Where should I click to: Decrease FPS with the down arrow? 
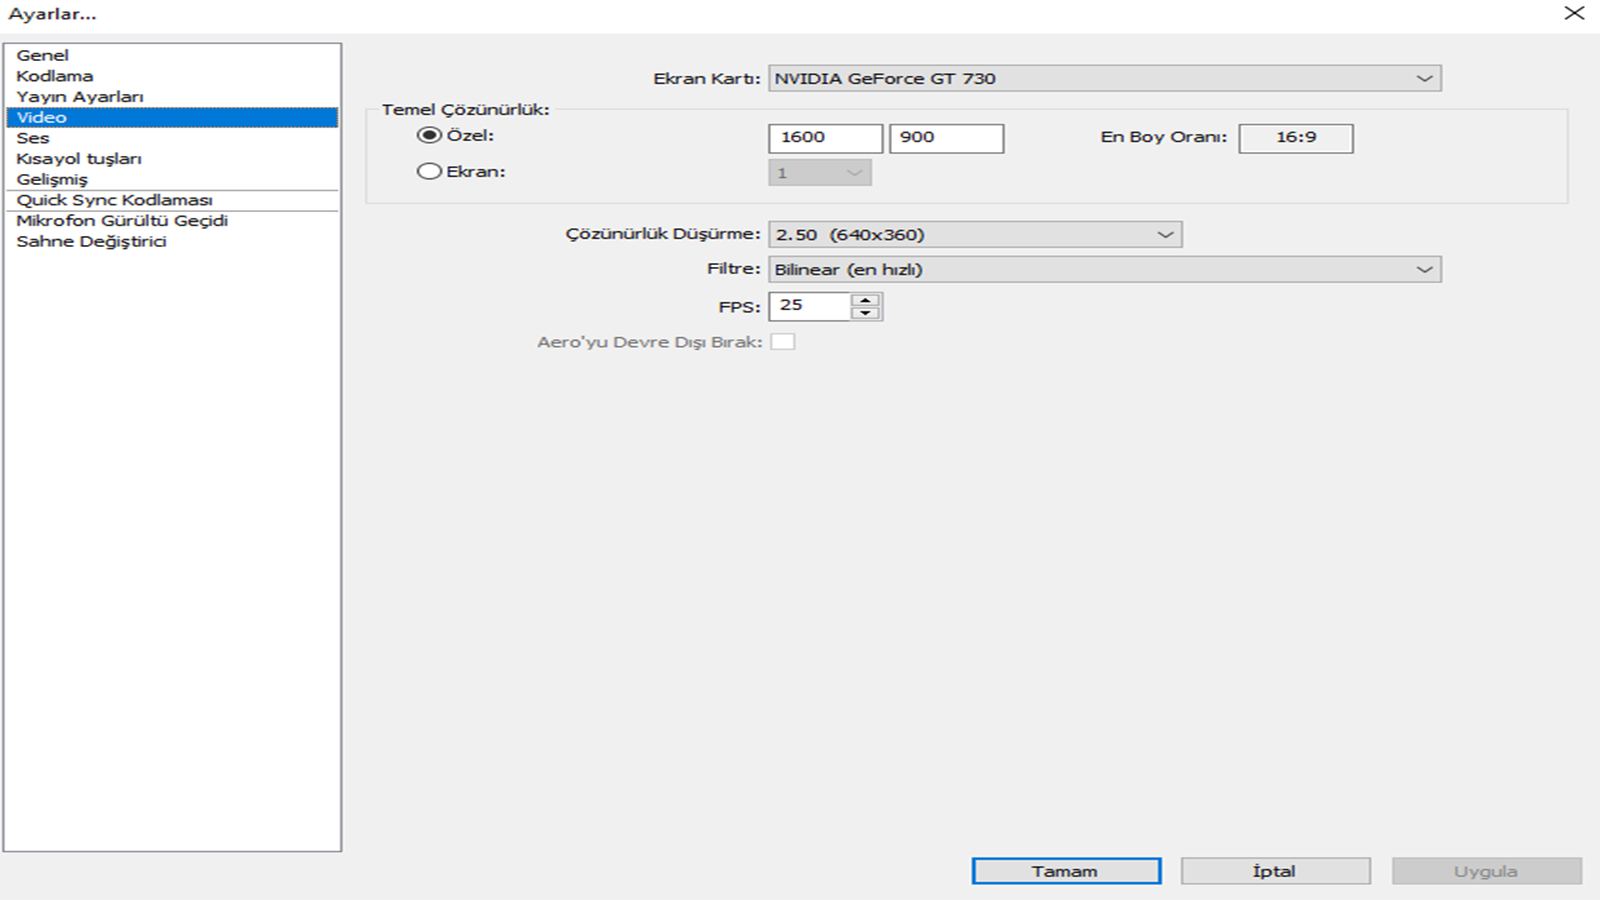pos(866,313)
